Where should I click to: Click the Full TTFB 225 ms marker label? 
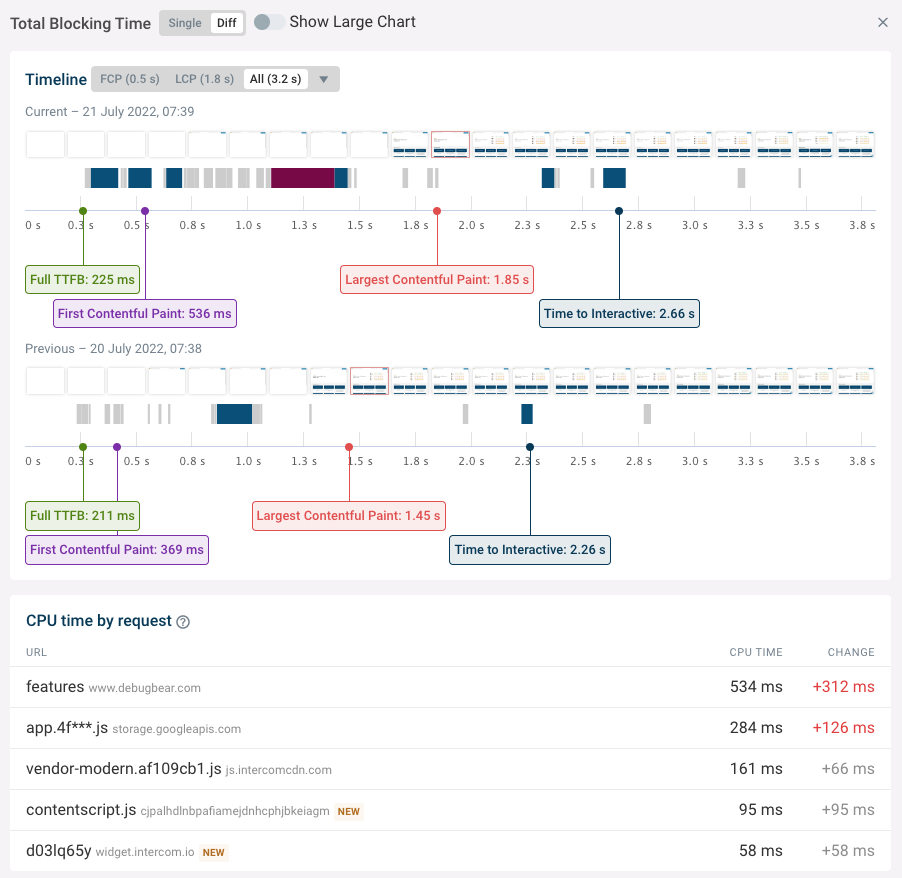82,279
